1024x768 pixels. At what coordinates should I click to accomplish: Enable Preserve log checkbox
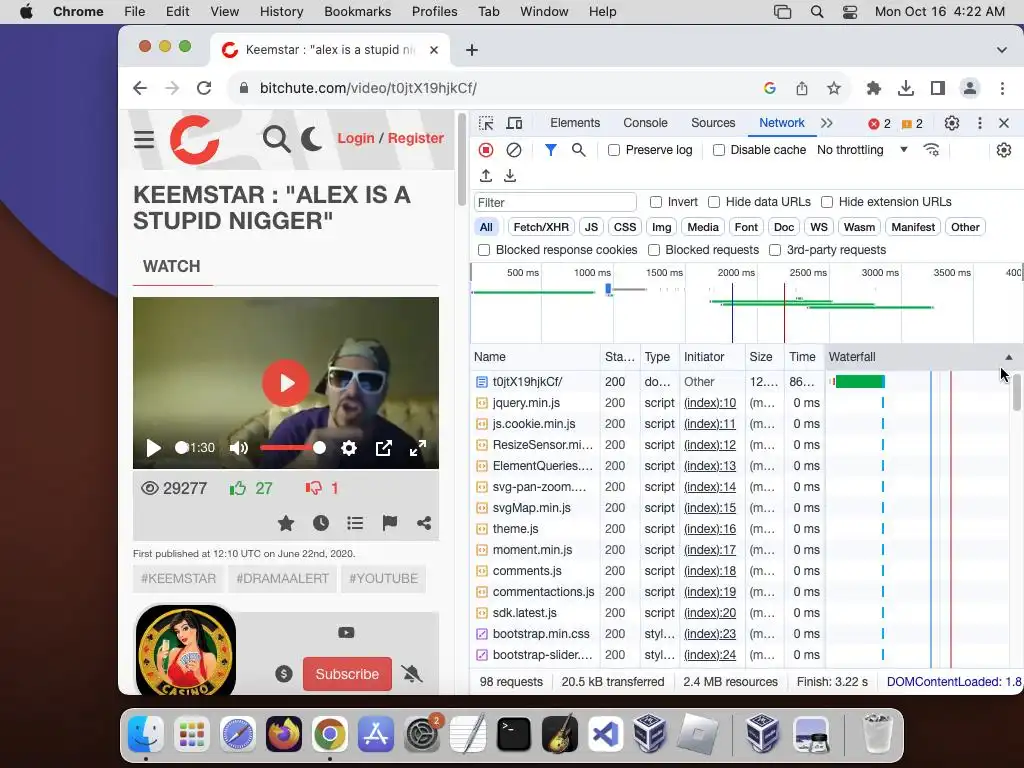pyautogui.click(x=614, y=150)
